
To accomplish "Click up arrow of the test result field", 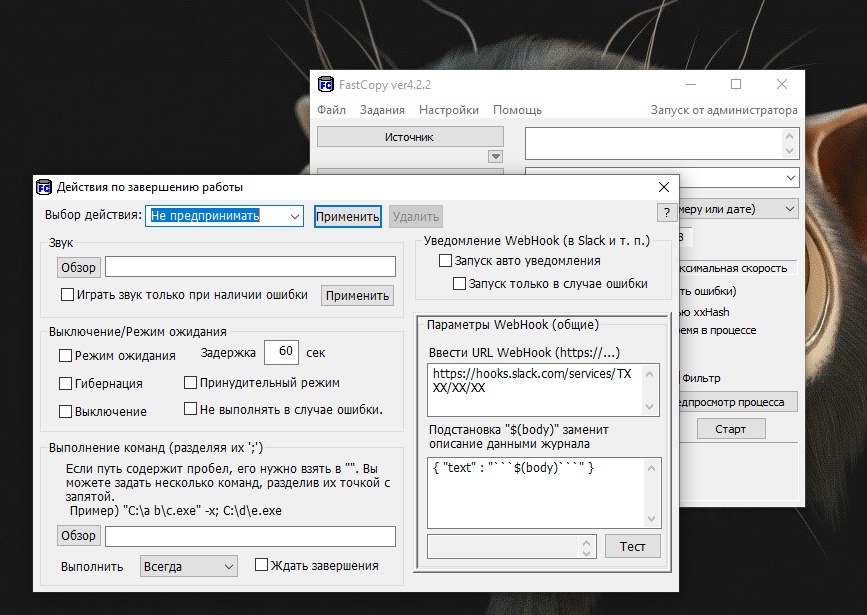I will point(587,541).
